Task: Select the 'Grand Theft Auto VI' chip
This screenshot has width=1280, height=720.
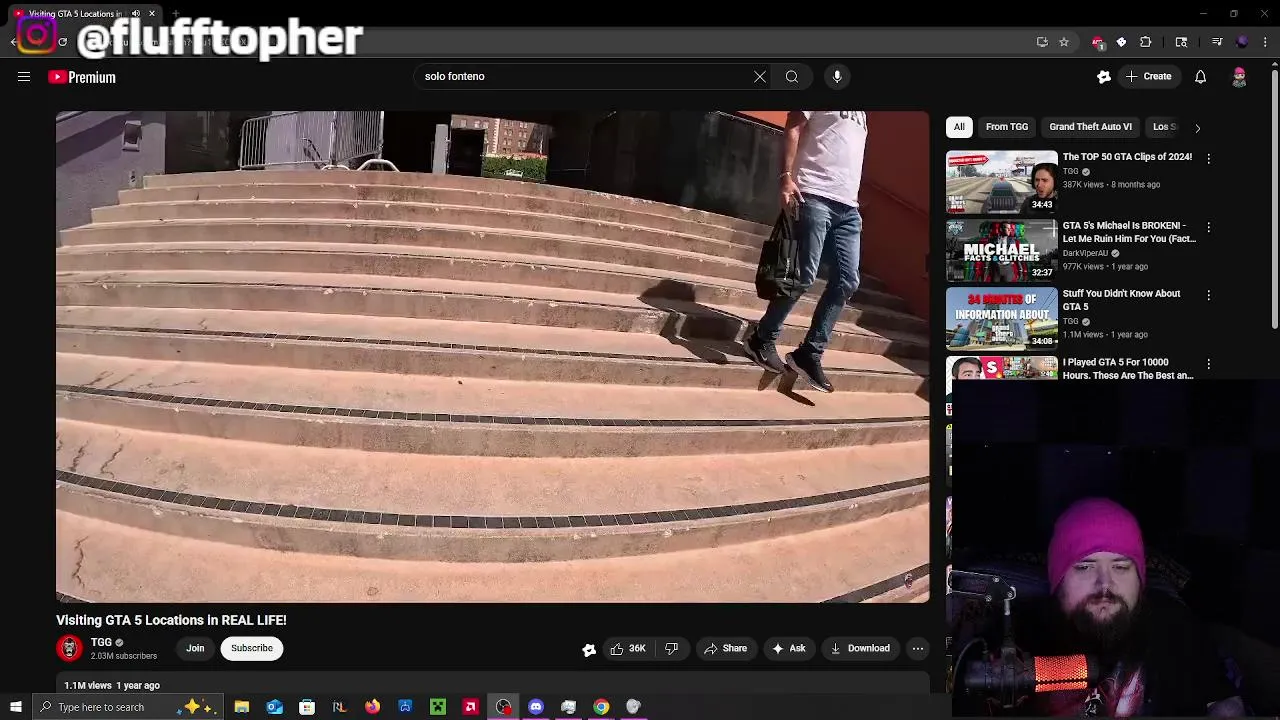Action: 1091,127
